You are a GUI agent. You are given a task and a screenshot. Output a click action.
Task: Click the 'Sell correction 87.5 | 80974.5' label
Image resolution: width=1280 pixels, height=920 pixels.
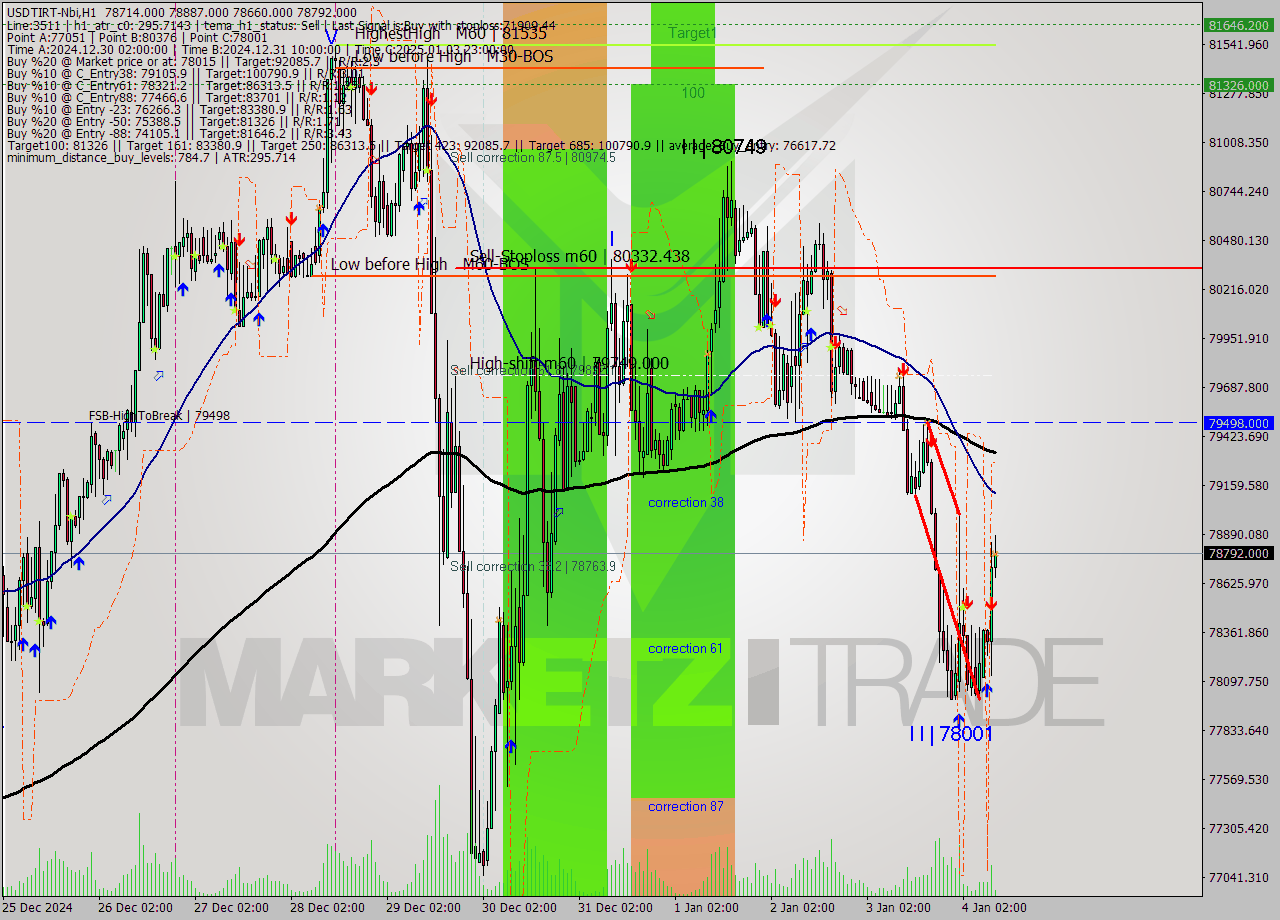(x=533, y=157)
